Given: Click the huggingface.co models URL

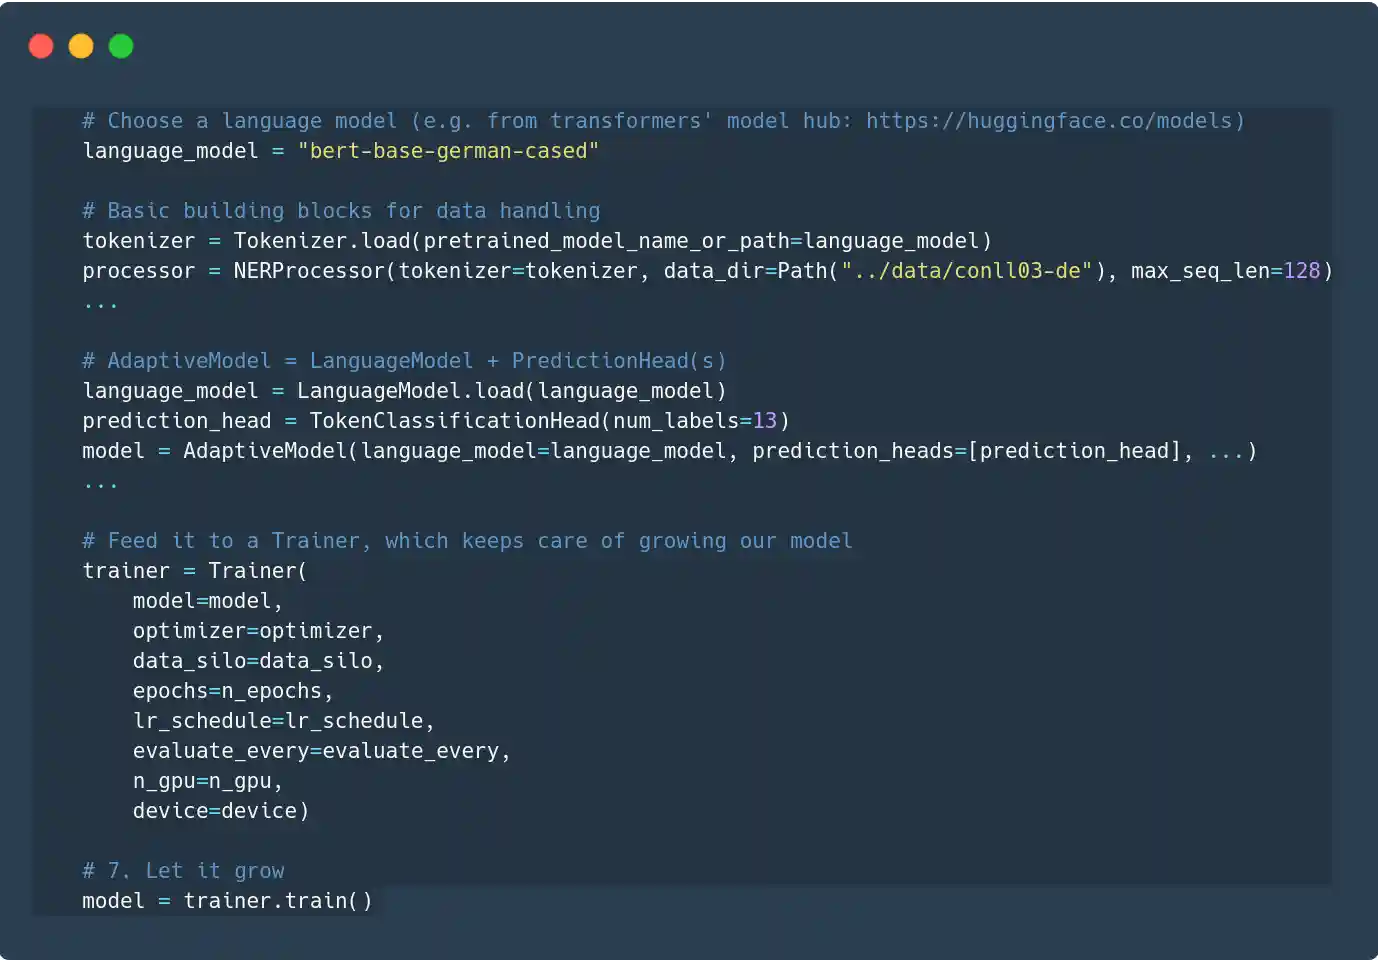Looking at the screenshot, I should 1052,120.
